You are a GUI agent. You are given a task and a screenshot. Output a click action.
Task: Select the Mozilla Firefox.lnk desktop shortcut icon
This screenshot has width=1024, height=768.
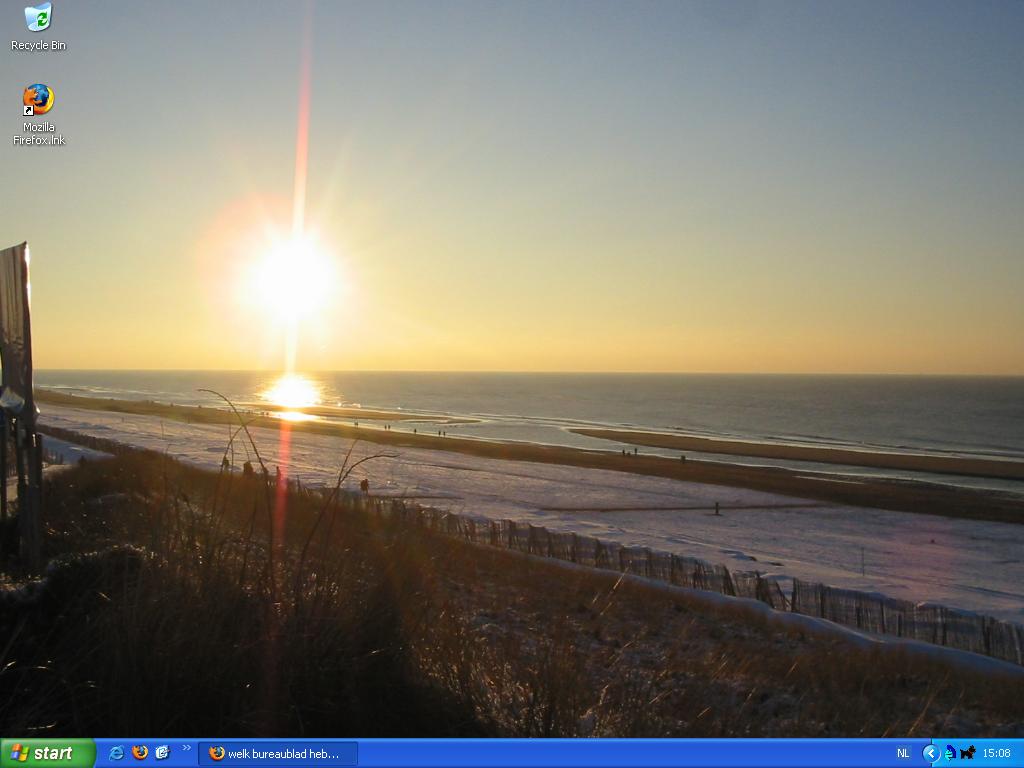coord(38,99)
